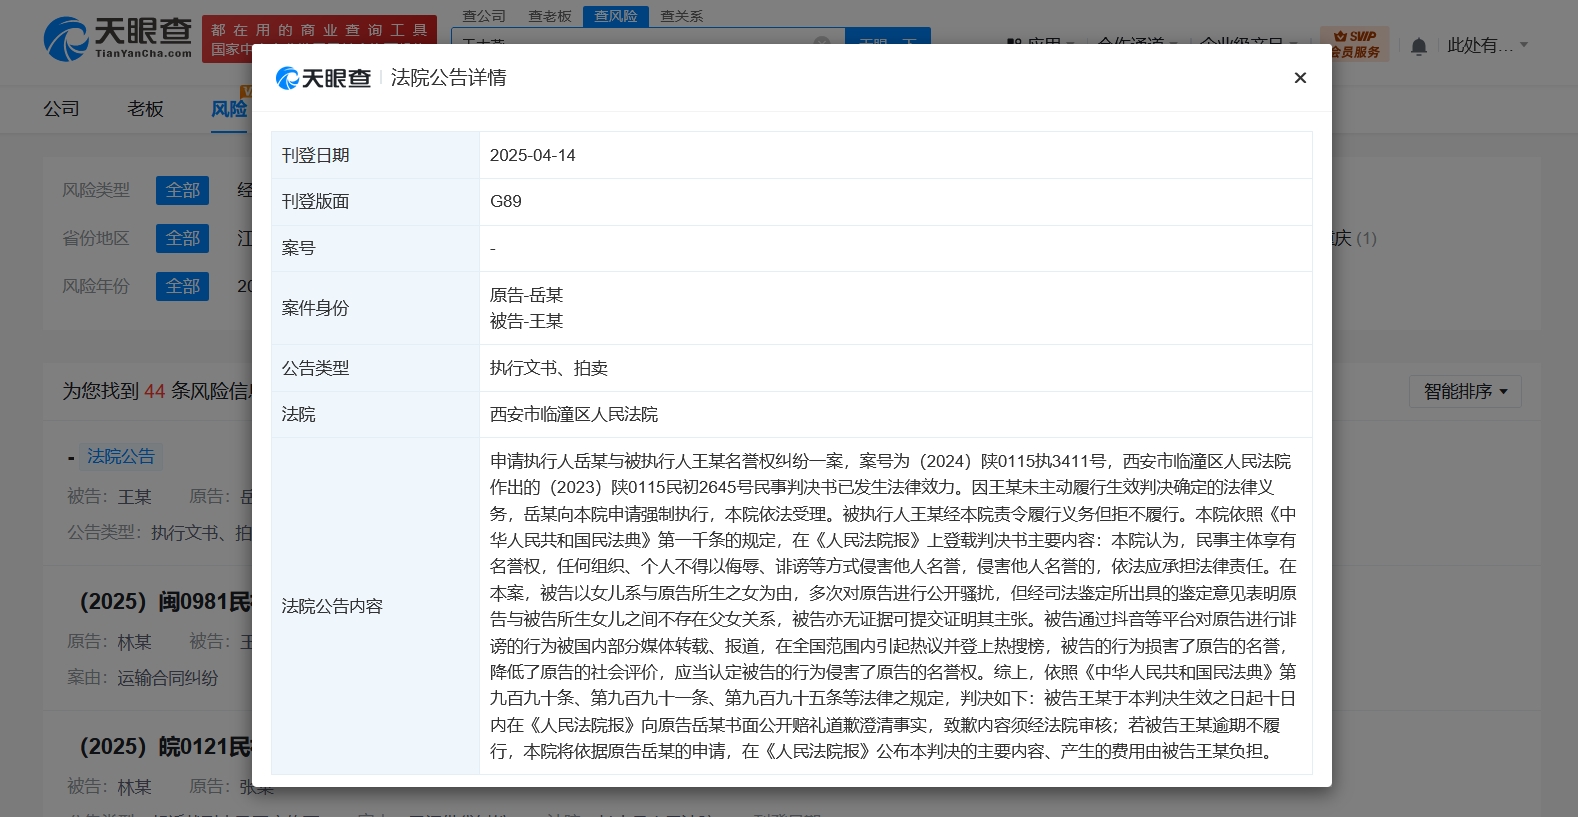The width and height of the screenshot is (1578, 817).
Task: Click 被告: 林某 in the 皖0121 result
Action: pos(109,786)
